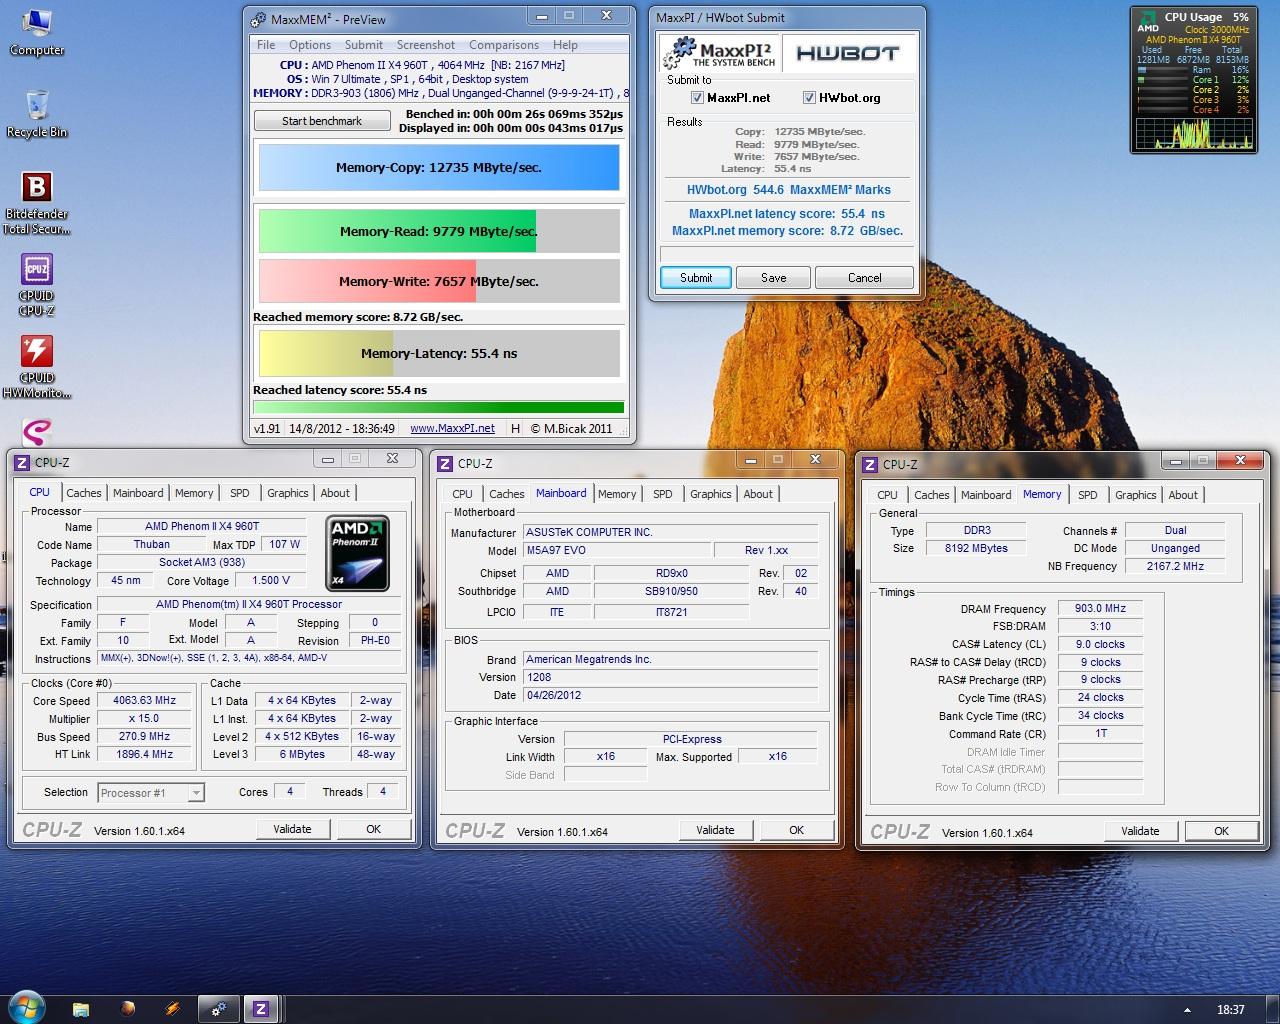The height and width of the screenshot is (1024, 1280).
Task: Click Submit in HWbot Submit dialog
Action: [696, 278]
